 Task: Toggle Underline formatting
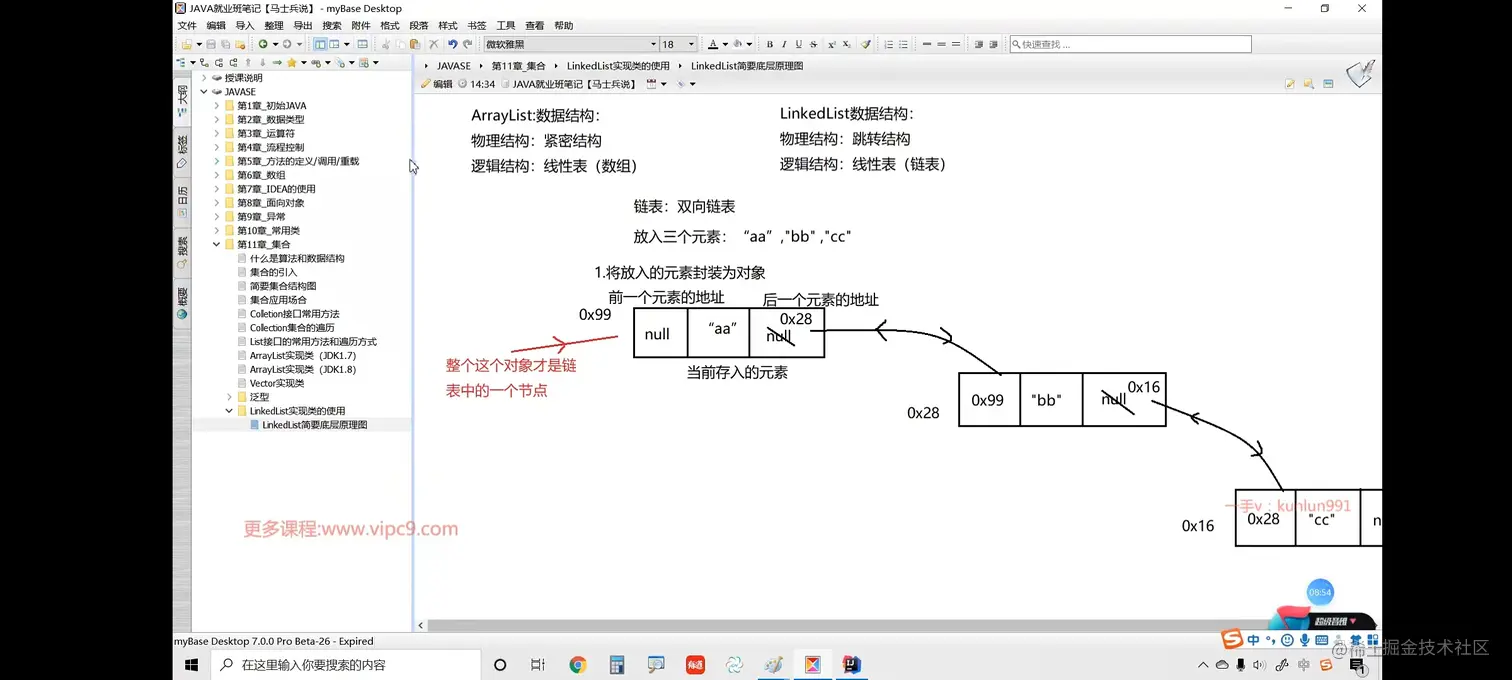click(799, 45)
